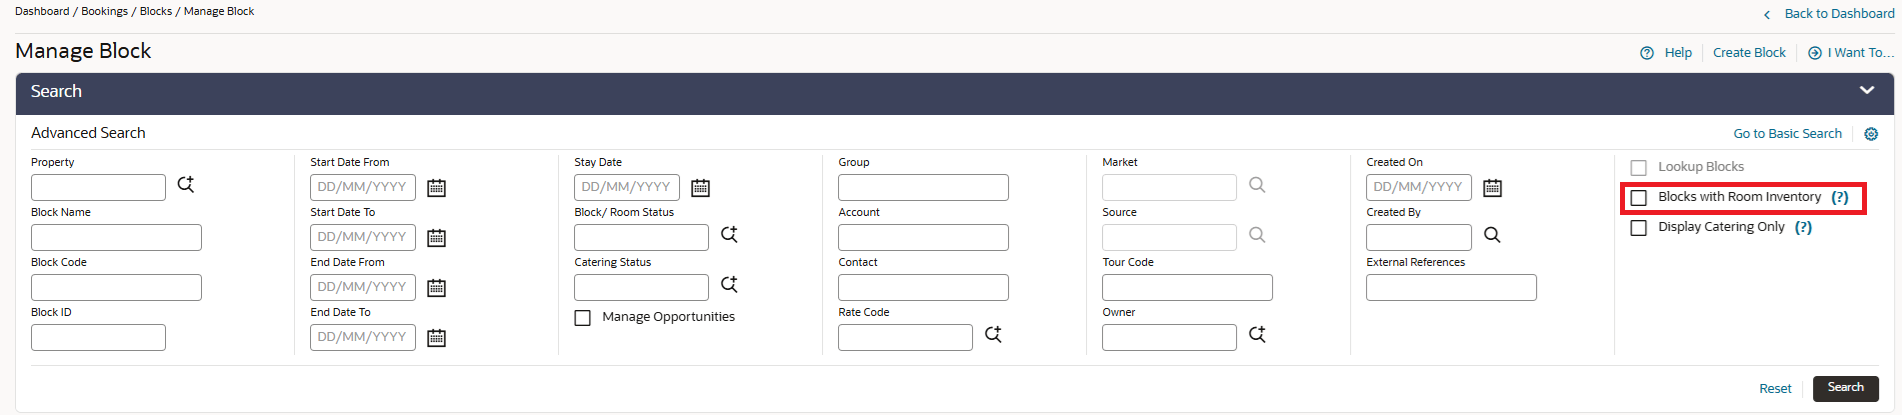Open Help link

[1678, 53]
